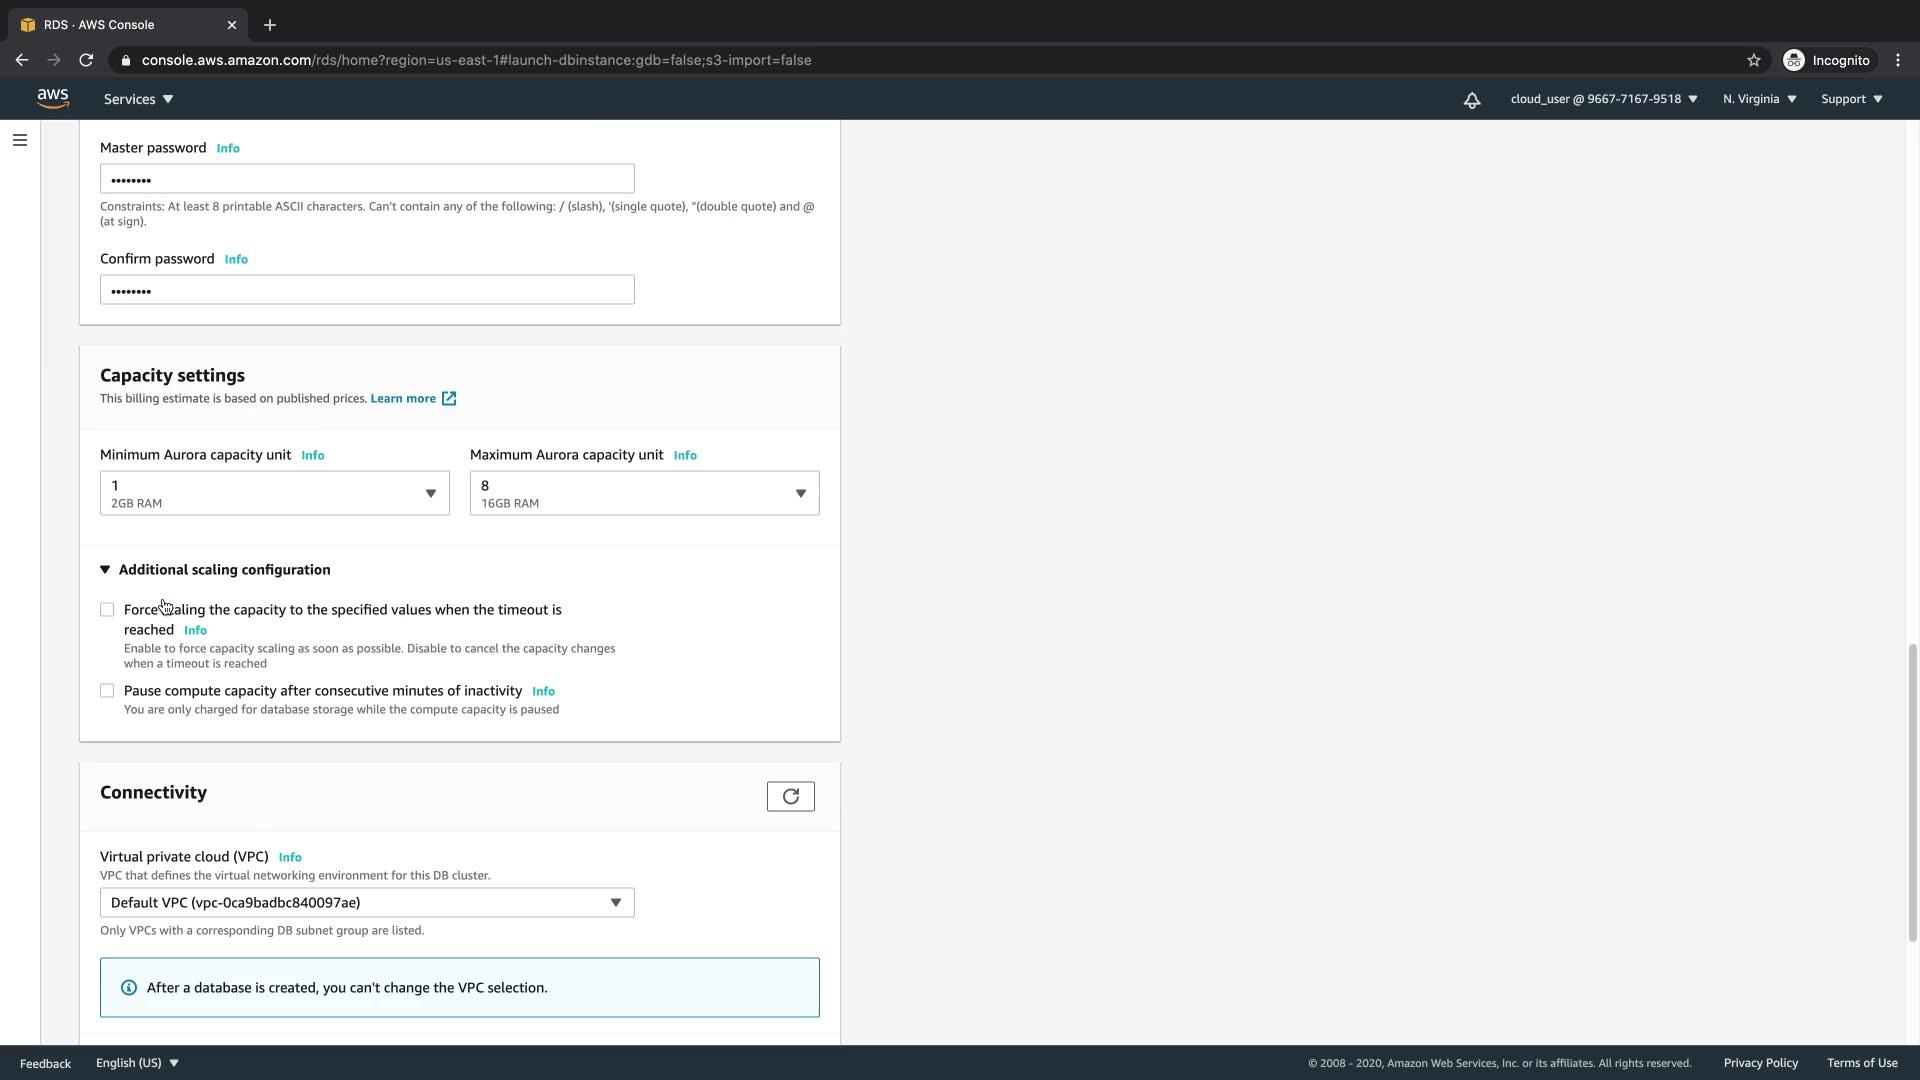Enable pause compute capacity checkbox

pyautogui.click(x=107, y=691)
